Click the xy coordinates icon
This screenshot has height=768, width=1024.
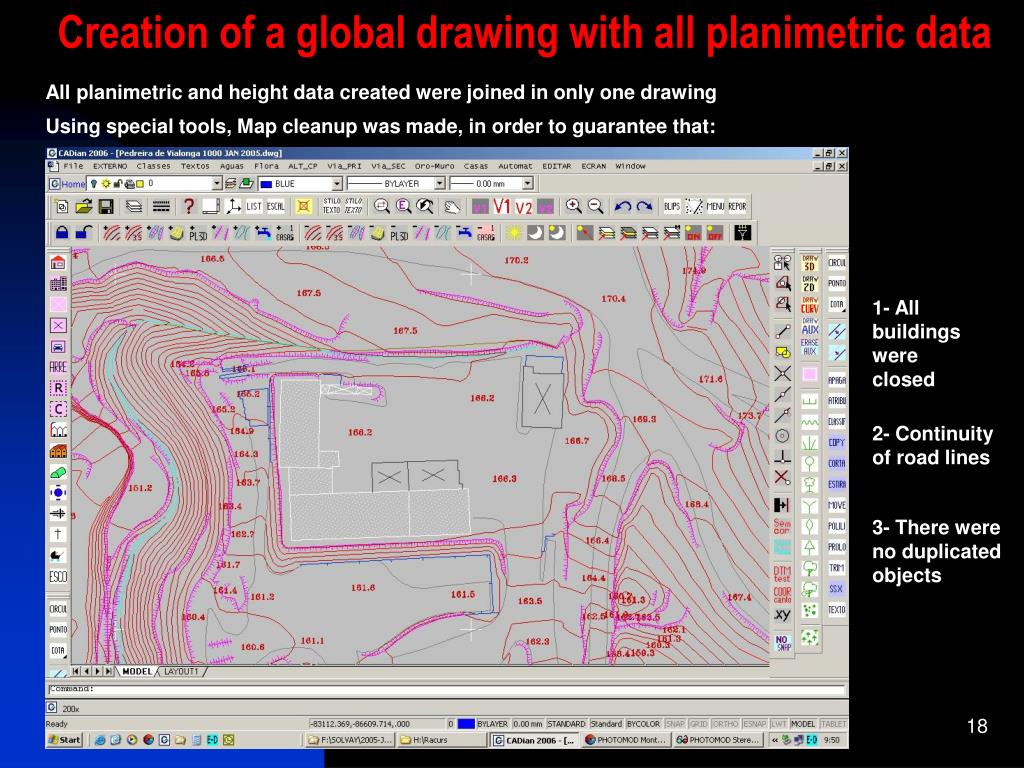(782, 615)
